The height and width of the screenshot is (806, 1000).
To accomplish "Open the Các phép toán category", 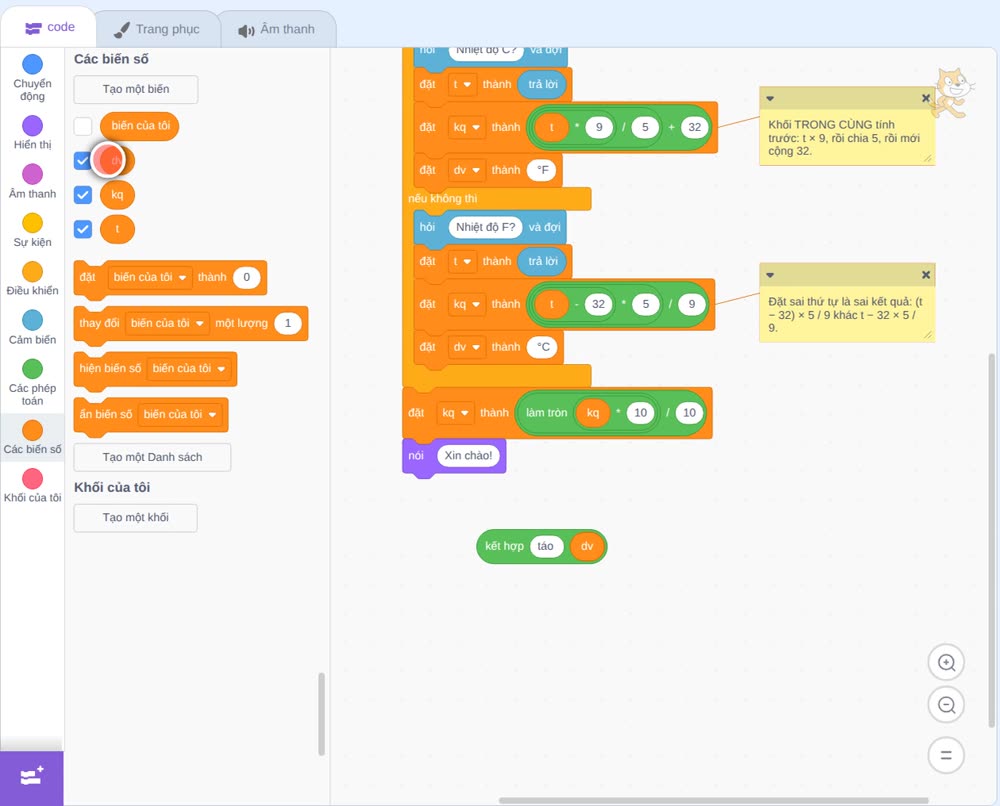I will coord(33,382).
